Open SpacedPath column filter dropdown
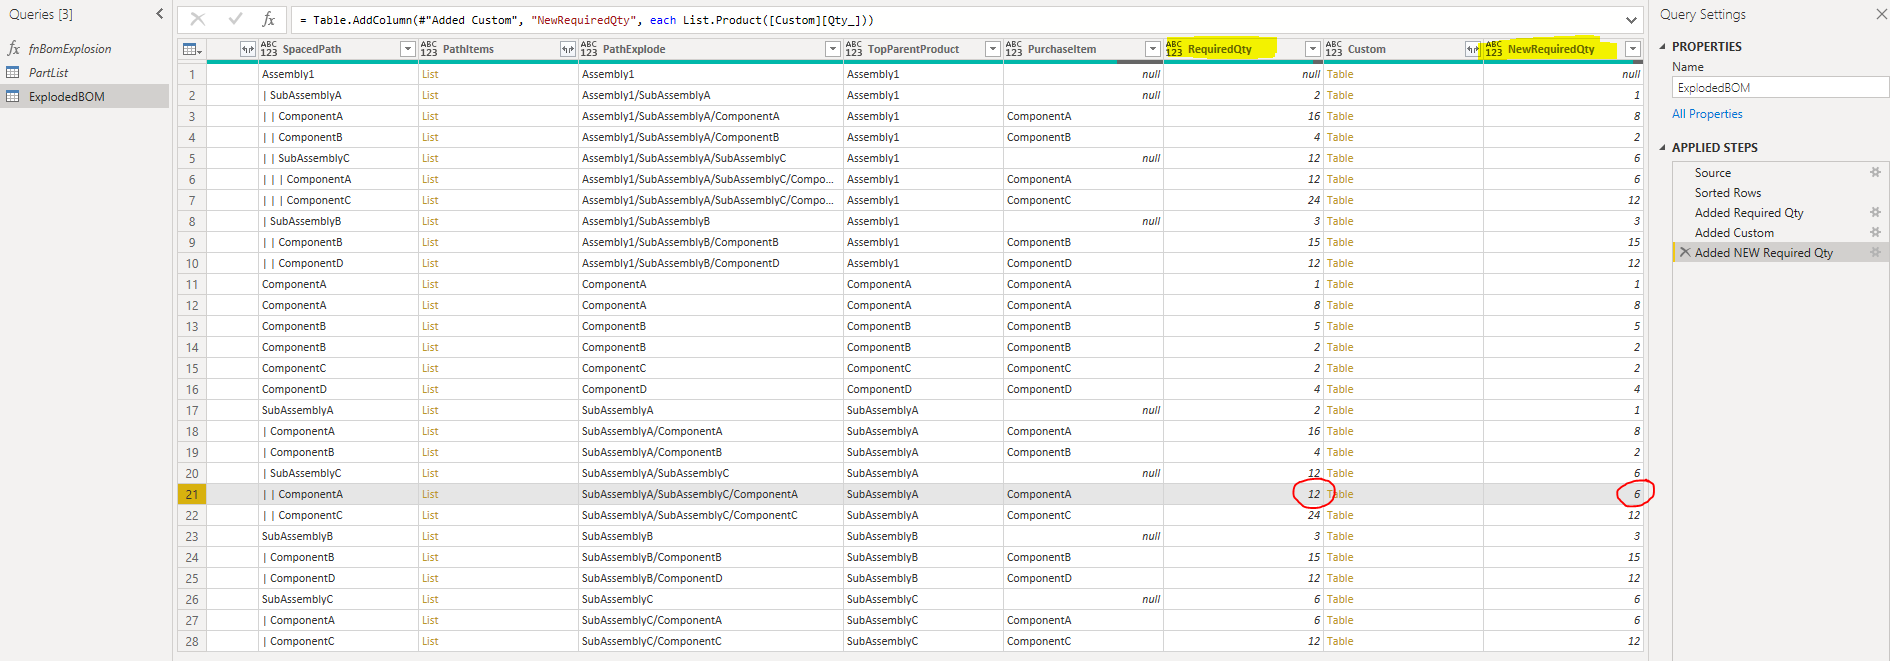1890x661 pixels. (407, 49)
